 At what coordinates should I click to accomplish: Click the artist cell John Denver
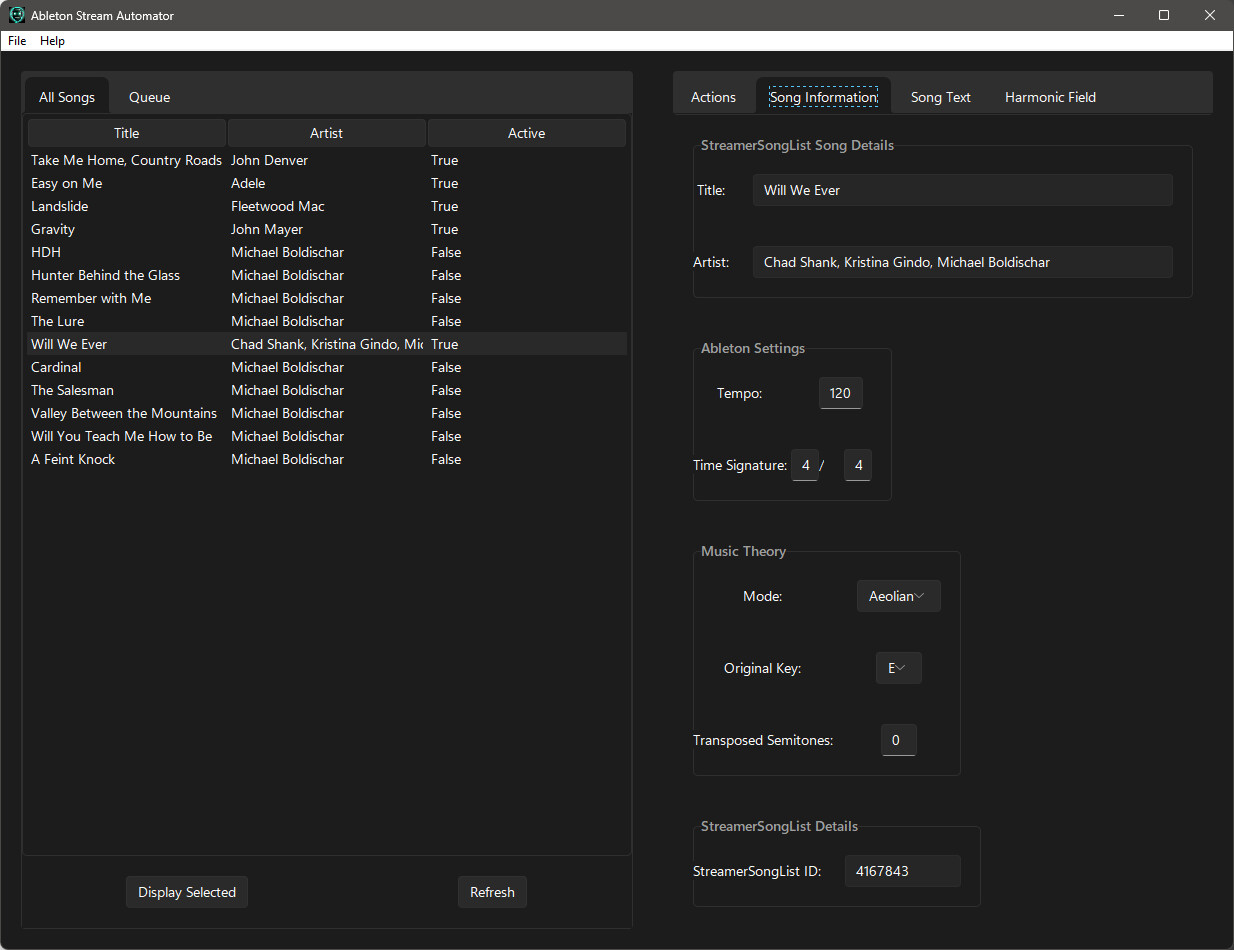click(269, 160)
